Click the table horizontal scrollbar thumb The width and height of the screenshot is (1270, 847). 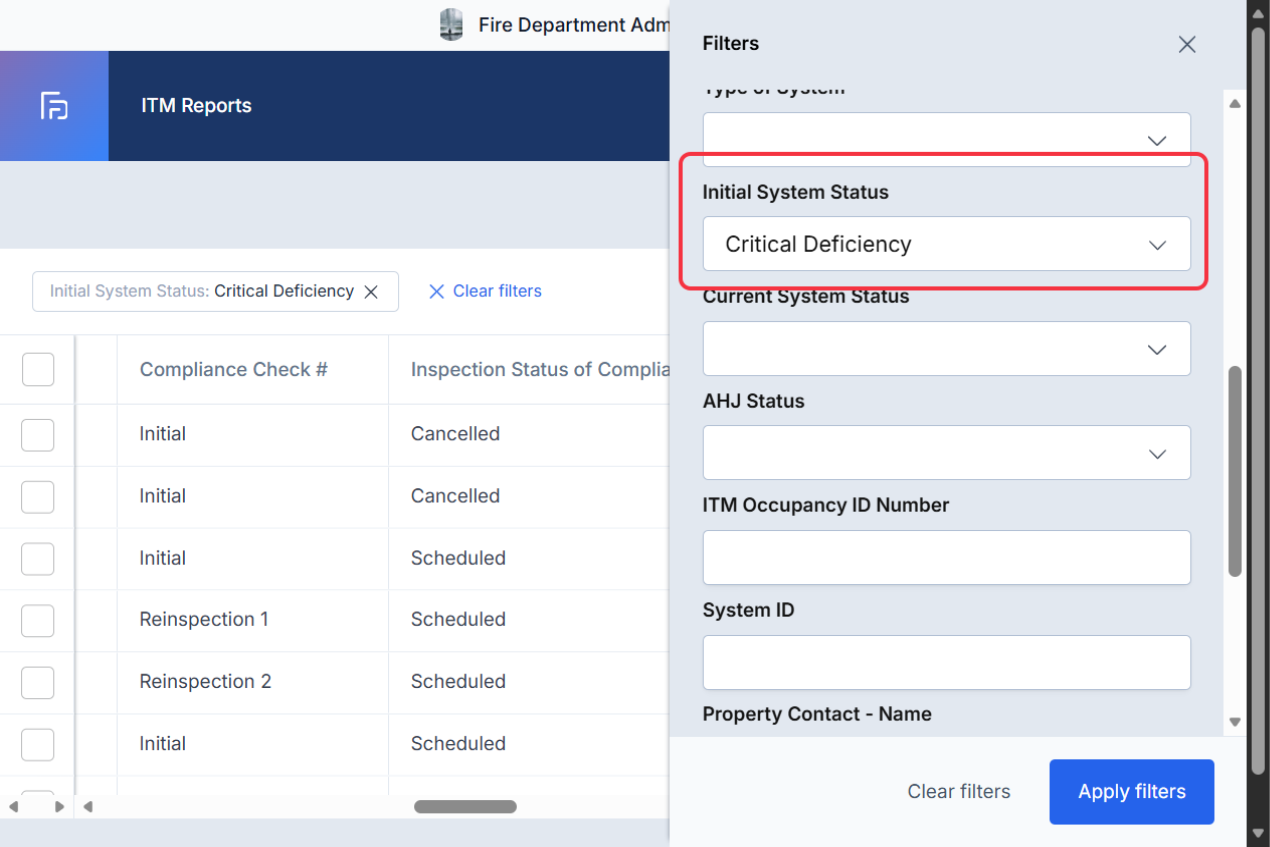[465, 806]
